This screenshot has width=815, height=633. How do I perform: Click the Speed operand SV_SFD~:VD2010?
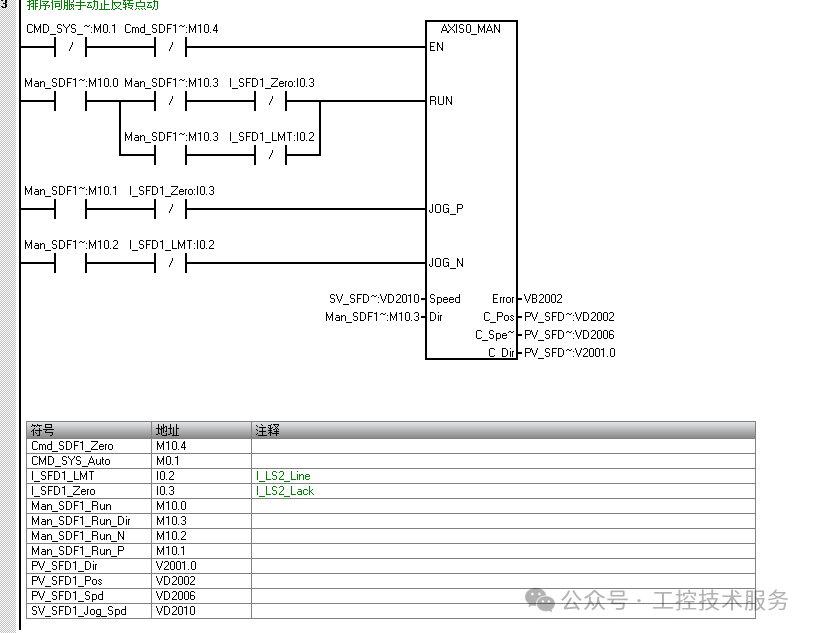[374, 299]
